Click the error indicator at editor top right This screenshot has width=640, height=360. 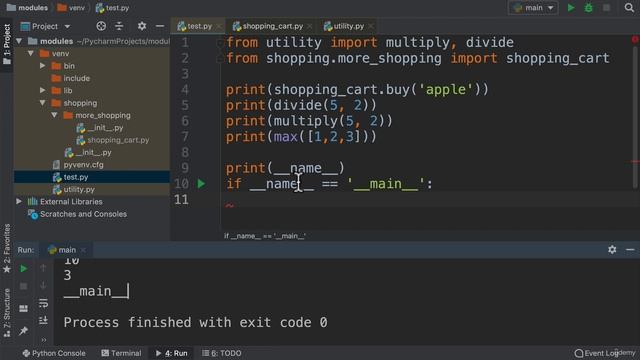635,40
